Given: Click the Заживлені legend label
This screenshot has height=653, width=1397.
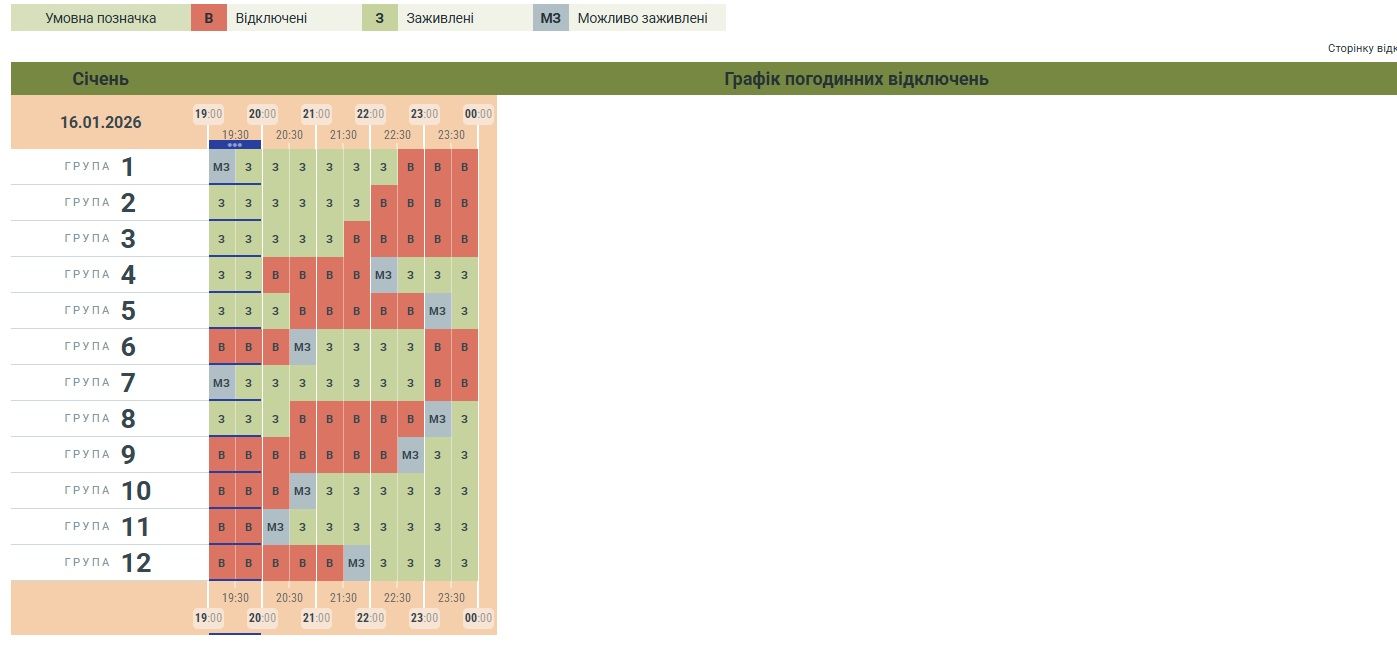Looking at the screenshot, I should coord(440,18).
